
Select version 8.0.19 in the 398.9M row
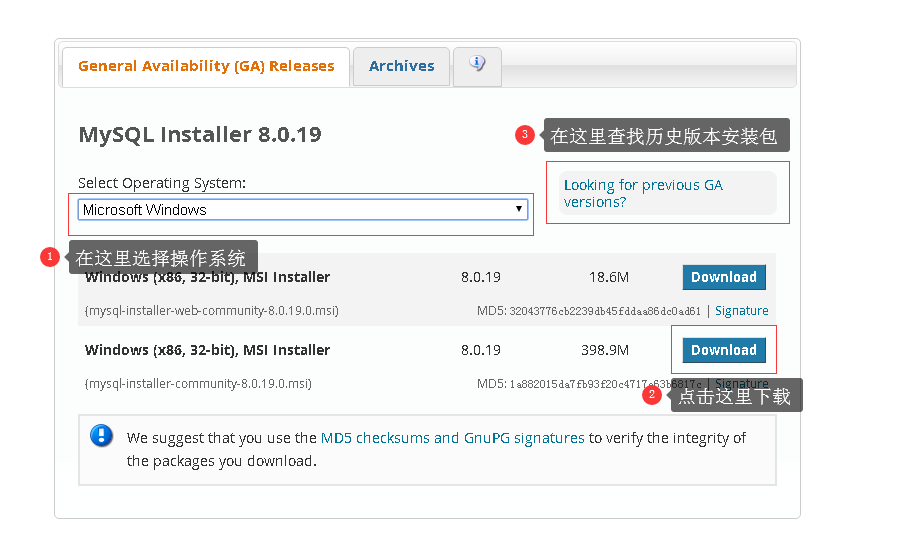click(x=481, y=350)
